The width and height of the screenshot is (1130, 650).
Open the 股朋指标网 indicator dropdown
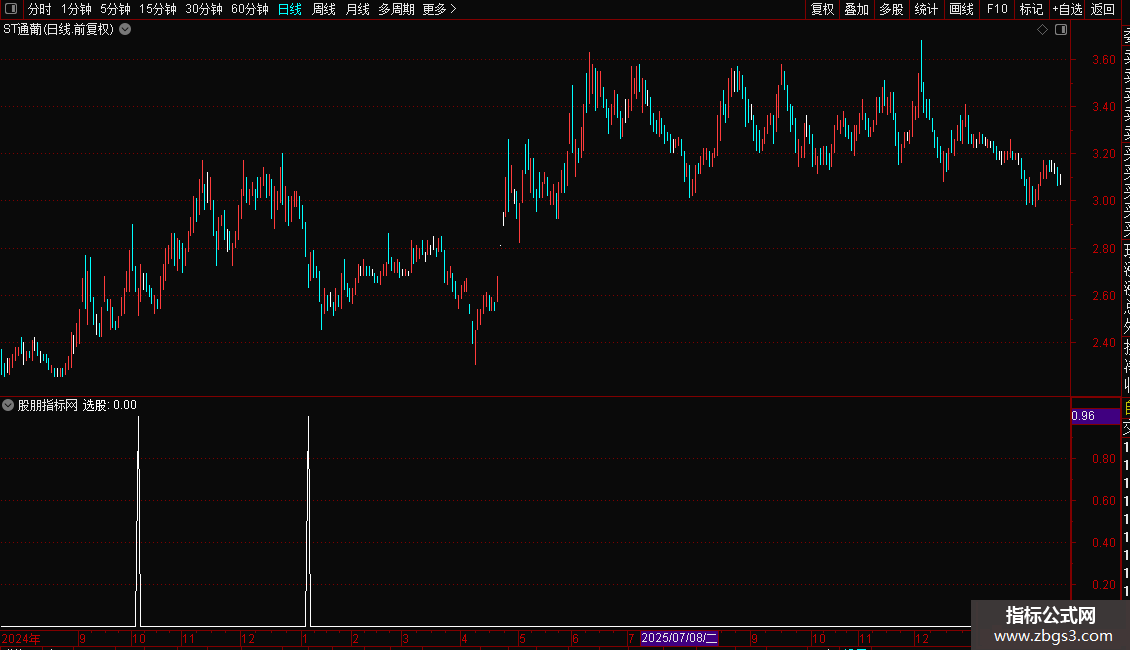click(8, 405)
